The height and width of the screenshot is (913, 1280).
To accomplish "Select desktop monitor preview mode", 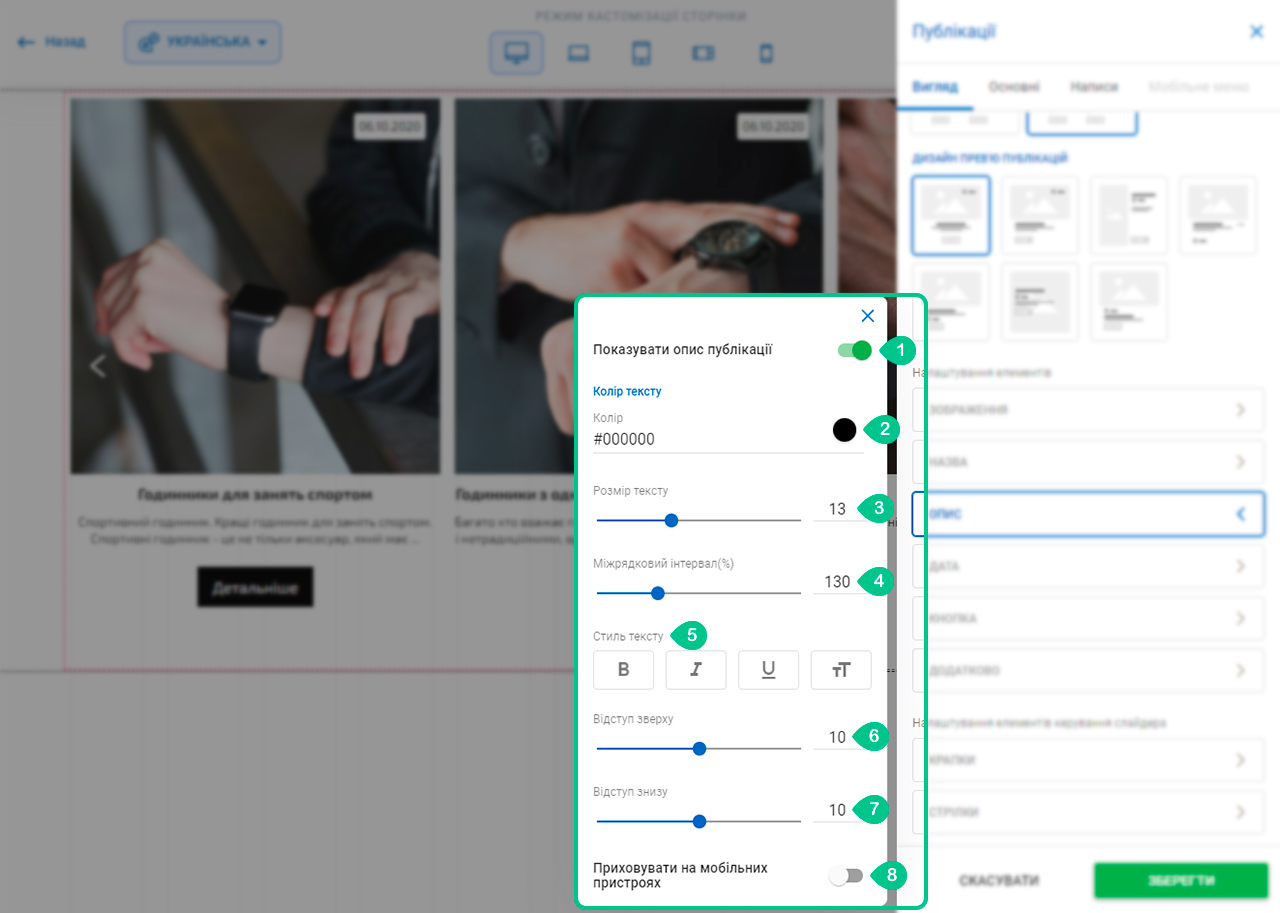I will coord(516,53).
